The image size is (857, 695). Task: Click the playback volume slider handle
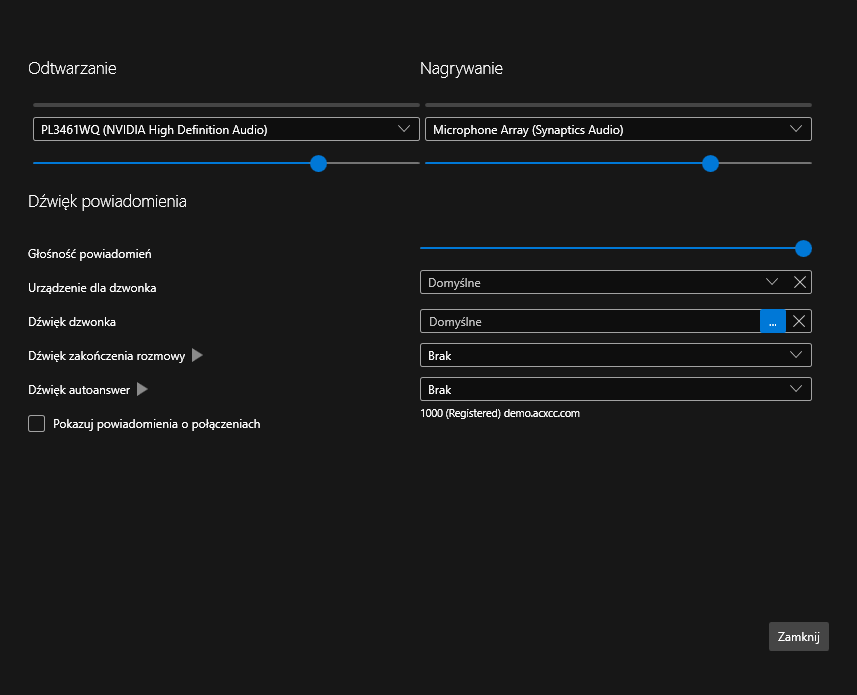click(318, 163)
